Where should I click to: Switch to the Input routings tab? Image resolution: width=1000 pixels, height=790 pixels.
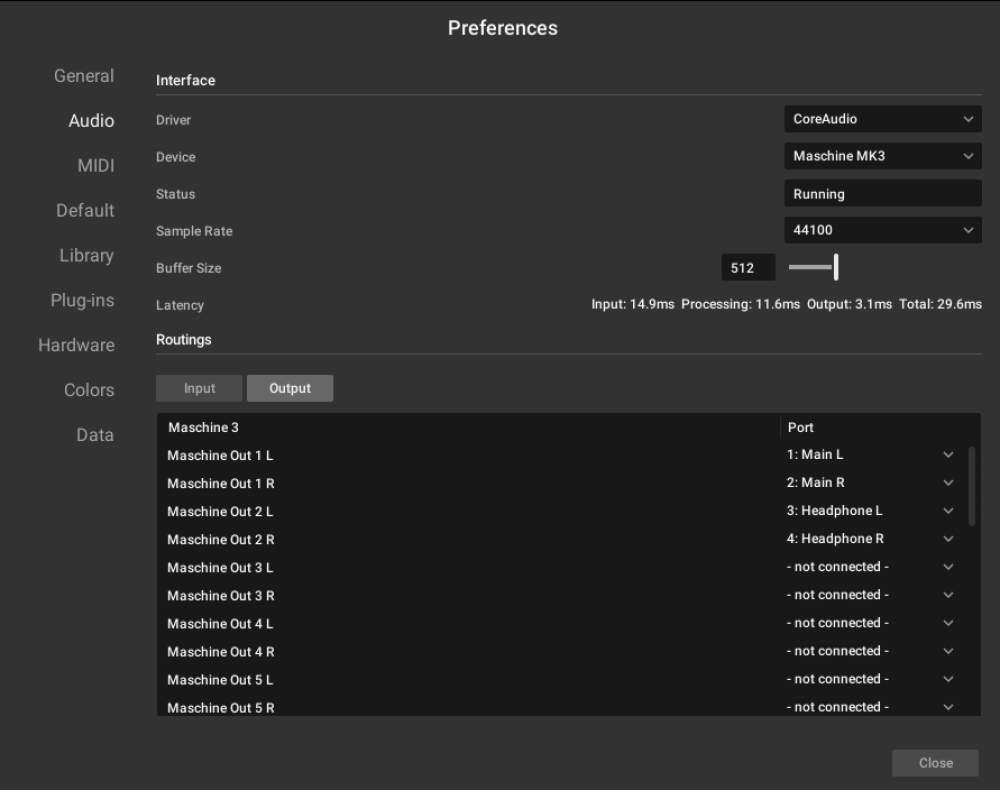199,388
